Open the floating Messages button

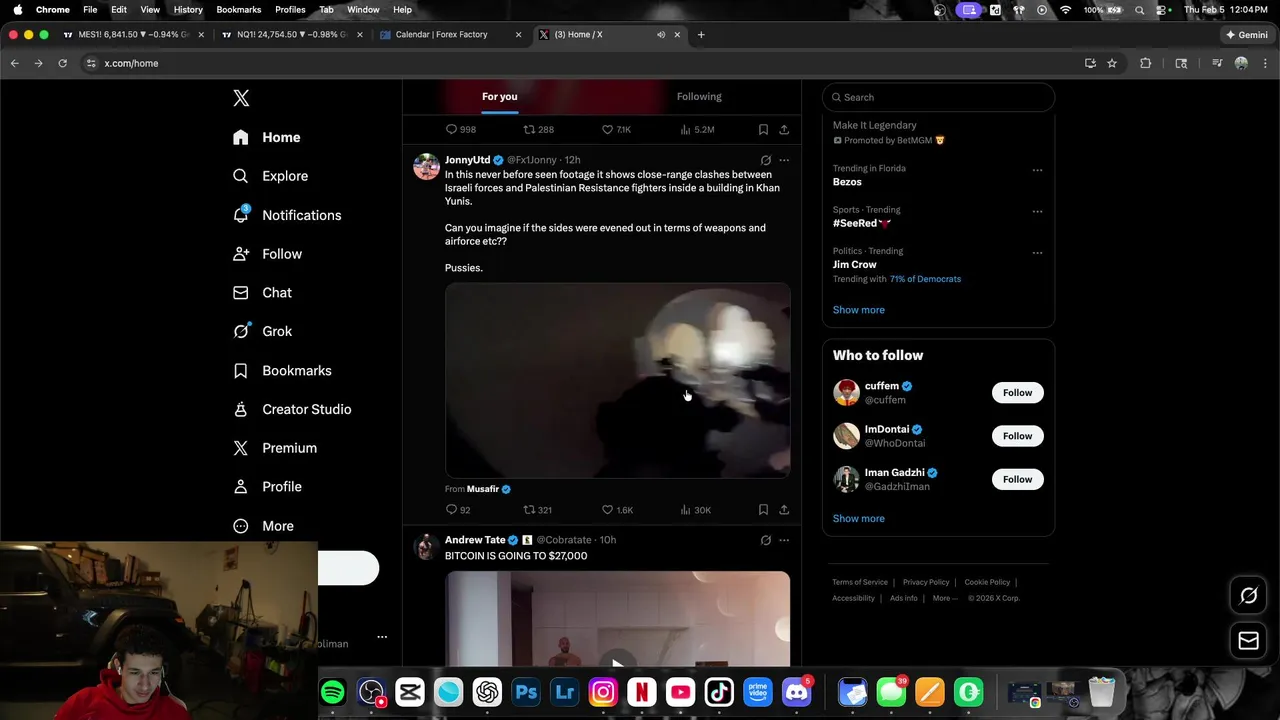1248,641
